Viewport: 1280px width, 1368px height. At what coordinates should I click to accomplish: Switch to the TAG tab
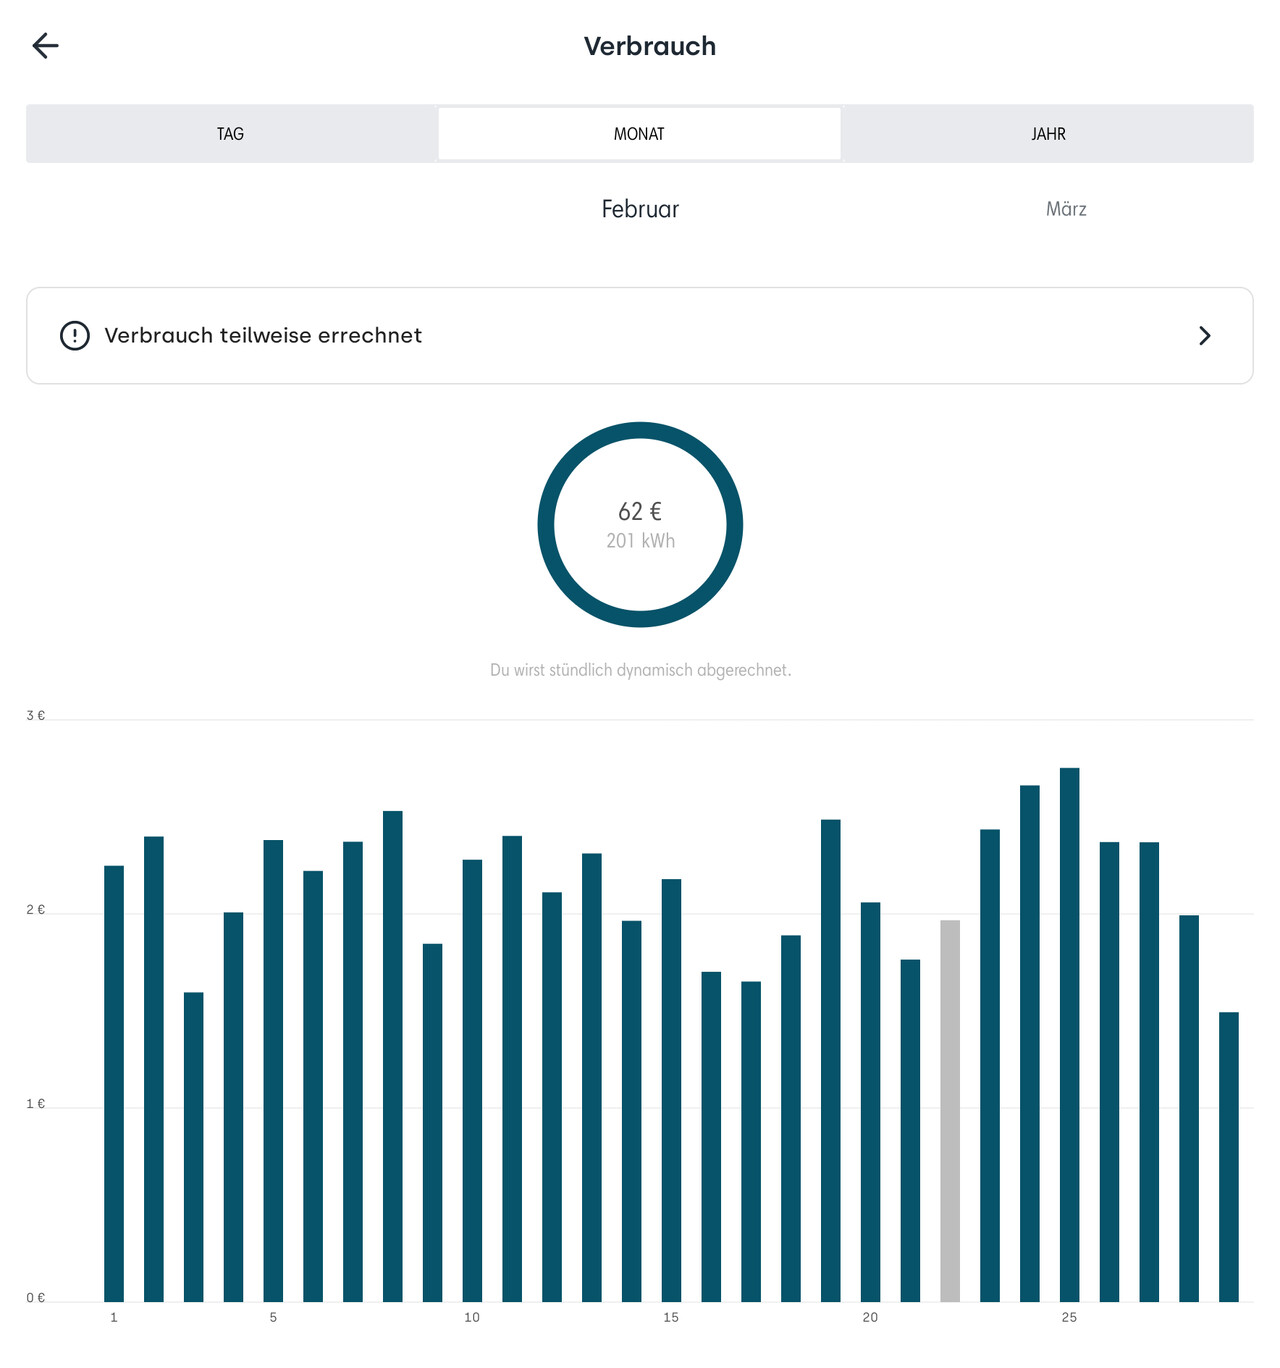click(231, 134)
